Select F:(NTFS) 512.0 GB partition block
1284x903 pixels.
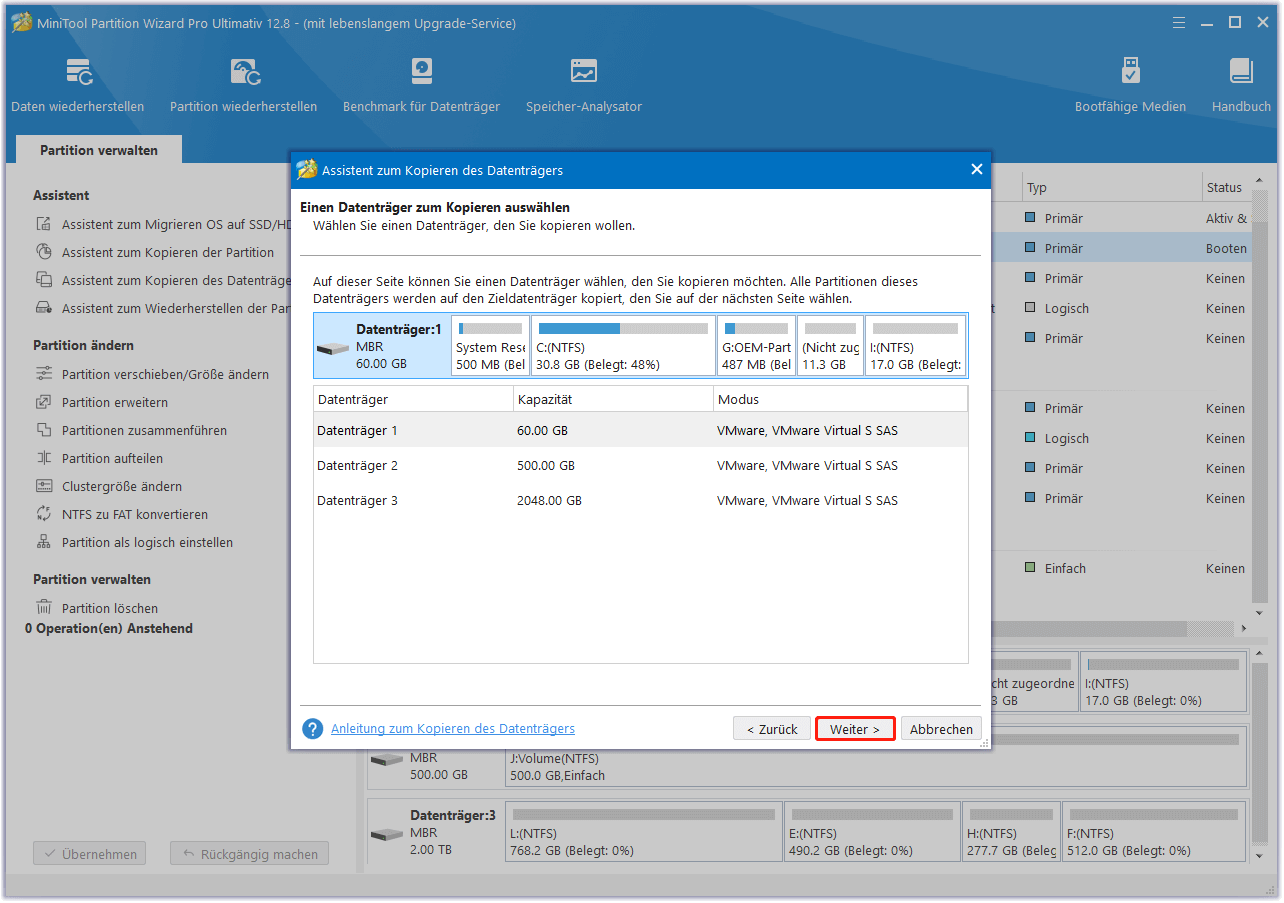click(1154, 831)
